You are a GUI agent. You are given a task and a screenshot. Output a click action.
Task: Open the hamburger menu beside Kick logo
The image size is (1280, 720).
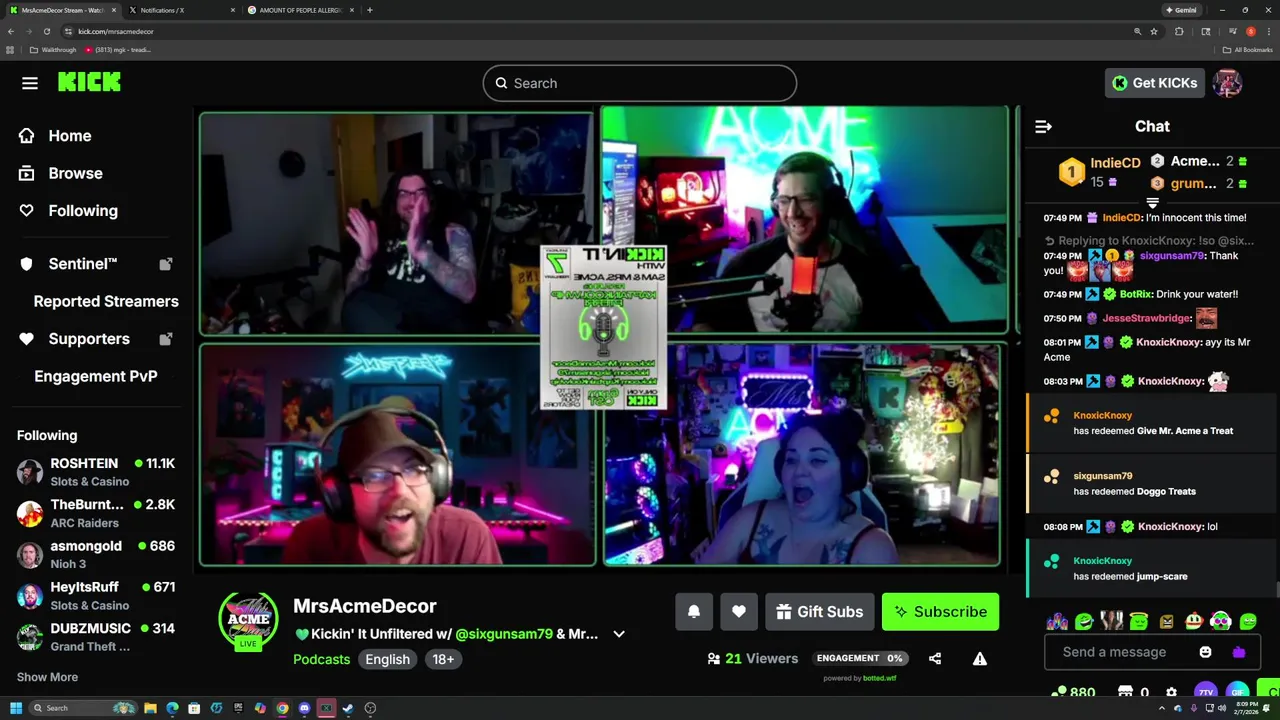(x=30, y=83)
